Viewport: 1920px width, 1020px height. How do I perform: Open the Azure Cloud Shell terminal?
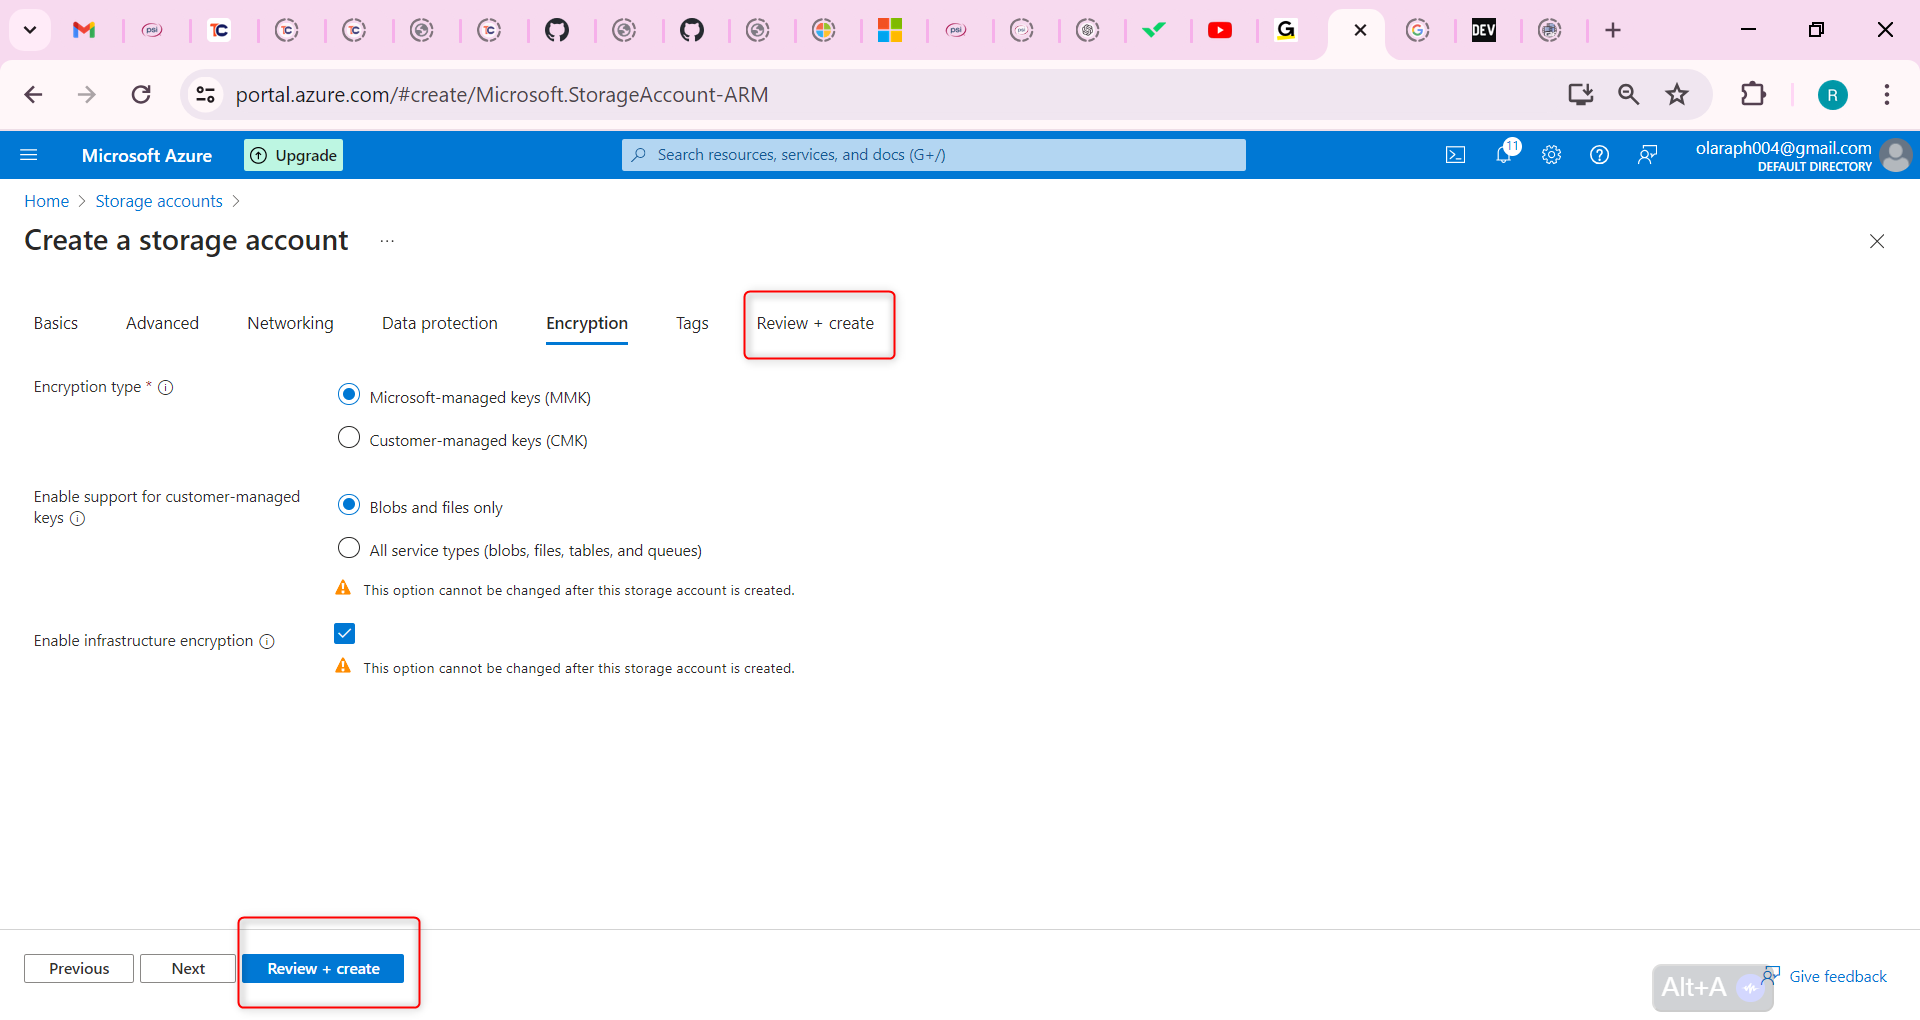click(1455, 154)
